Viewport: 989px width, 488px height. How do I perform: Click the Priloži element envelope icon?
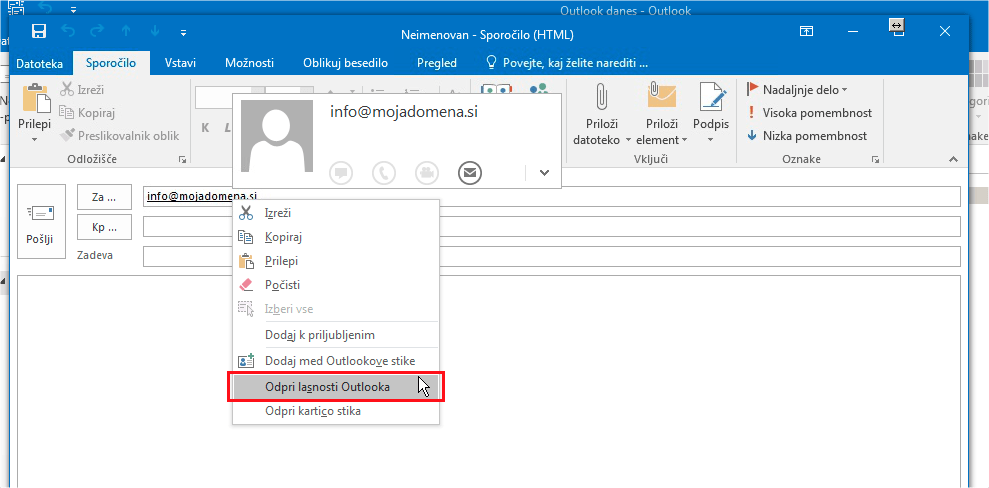coord(662,97)
